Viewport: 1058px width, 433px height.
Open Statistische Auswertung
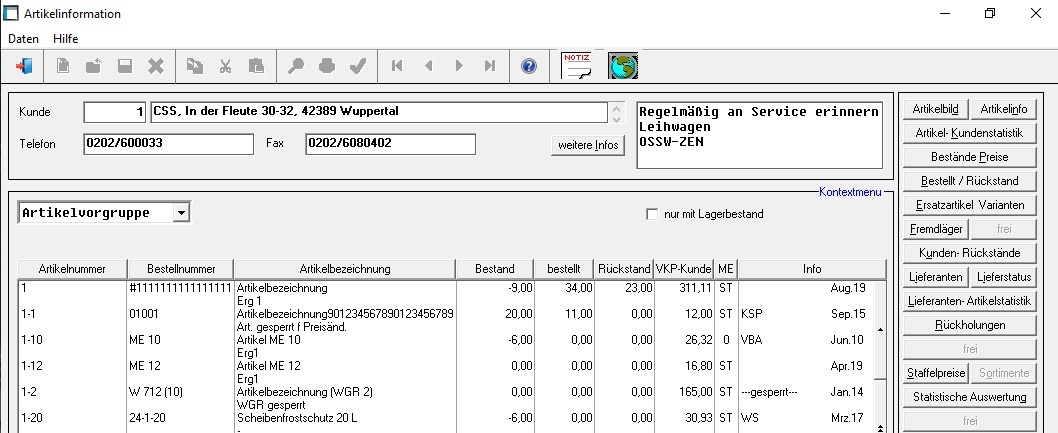click(x=970, y=397)
